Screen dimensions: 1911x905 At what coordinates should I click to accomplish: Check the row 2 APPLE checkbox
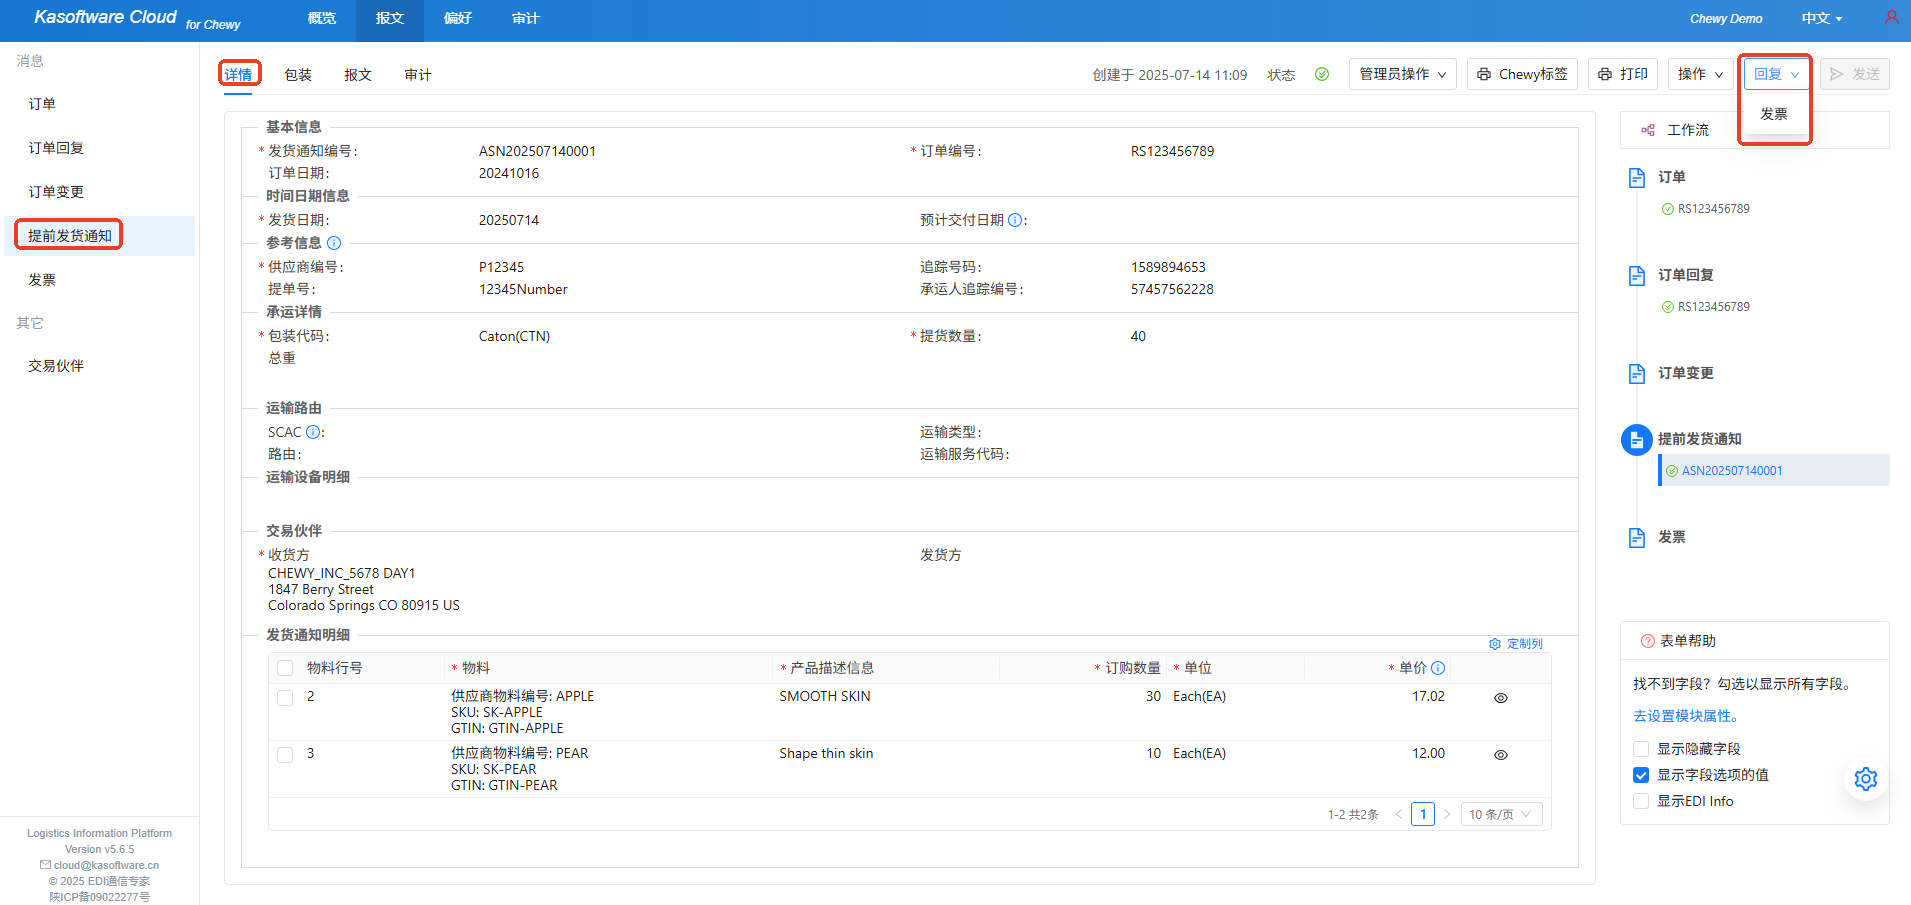(285, 698)
